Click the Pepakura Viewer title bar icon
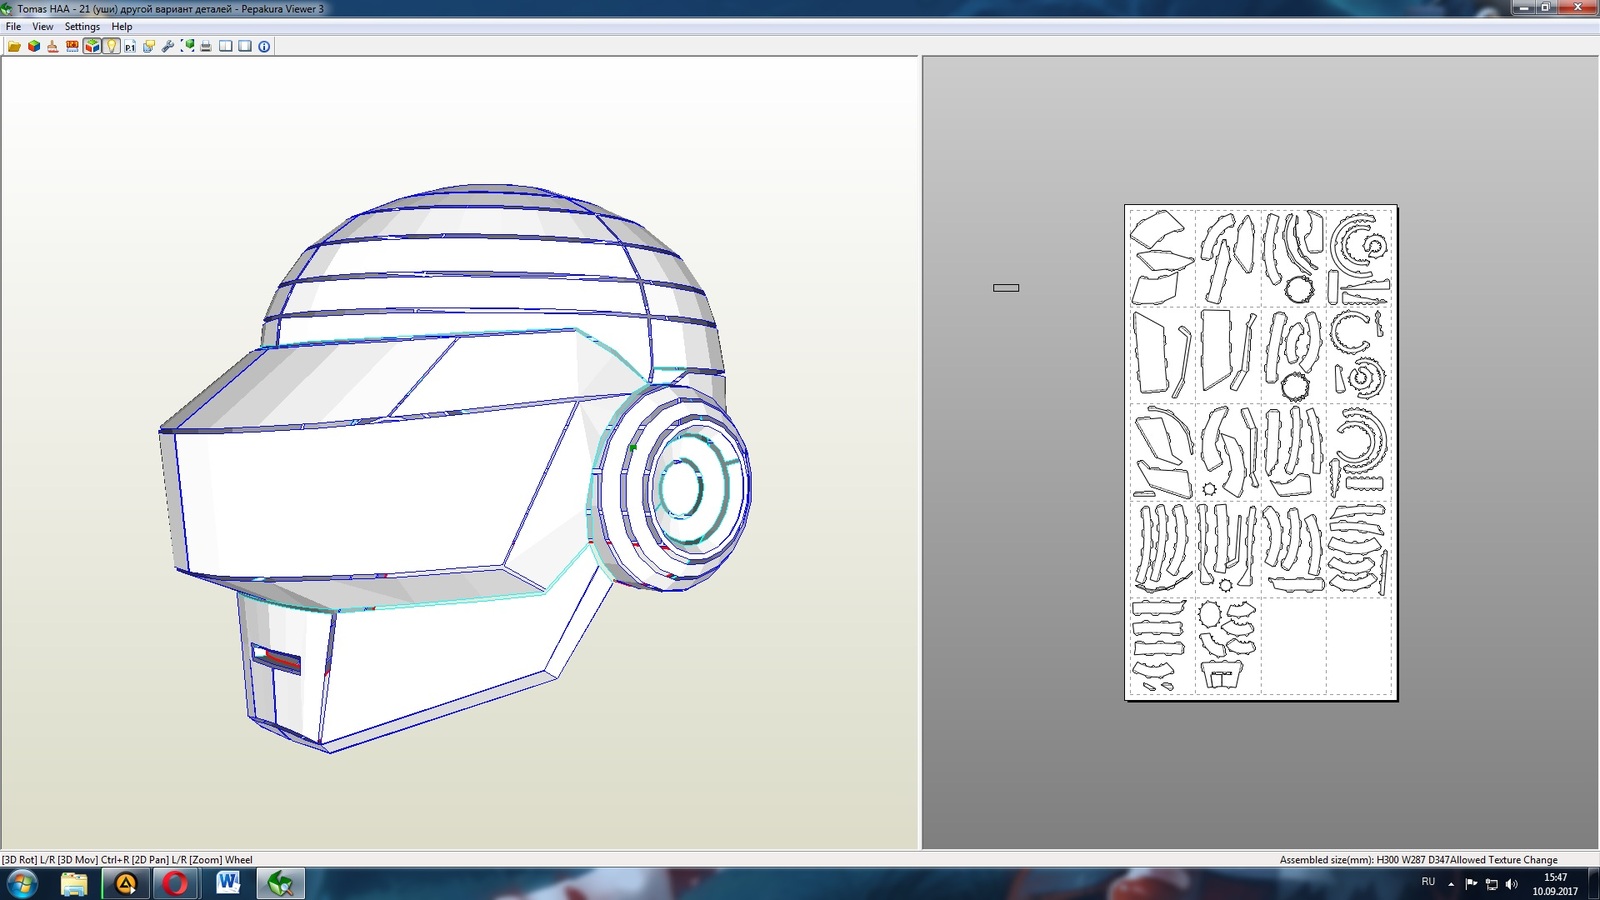The width and height of the screenshot is (1600, 900). point(8,8)
